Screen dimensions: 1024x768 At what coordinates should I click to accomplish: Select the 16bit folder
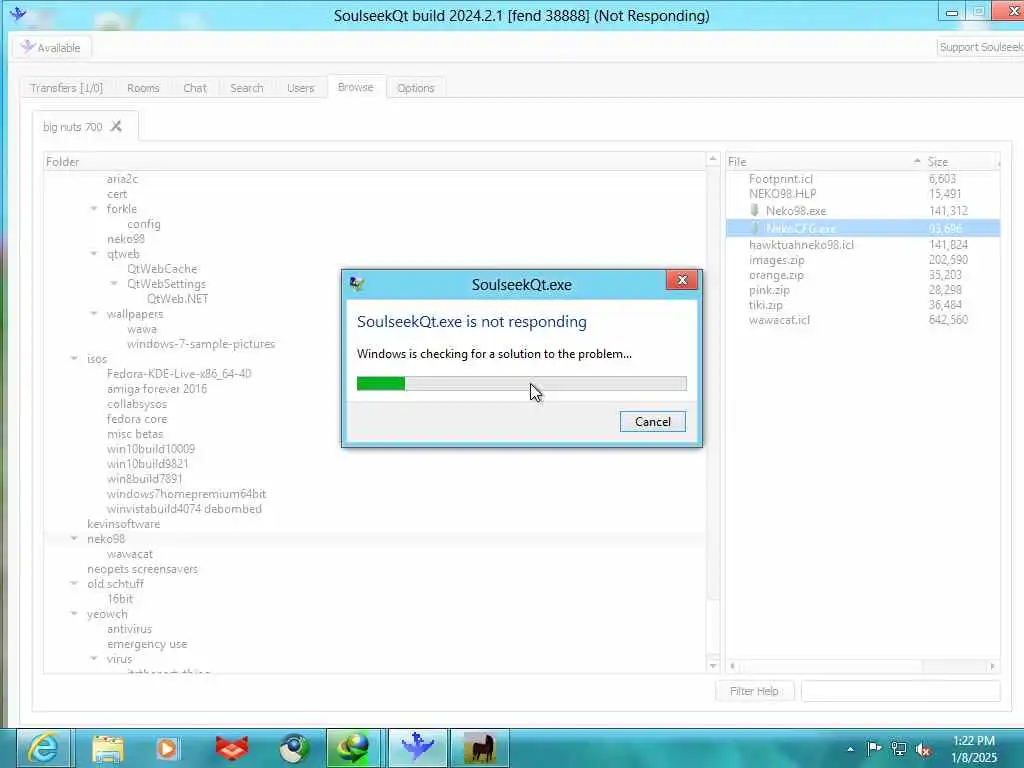[x=120, y=599]
